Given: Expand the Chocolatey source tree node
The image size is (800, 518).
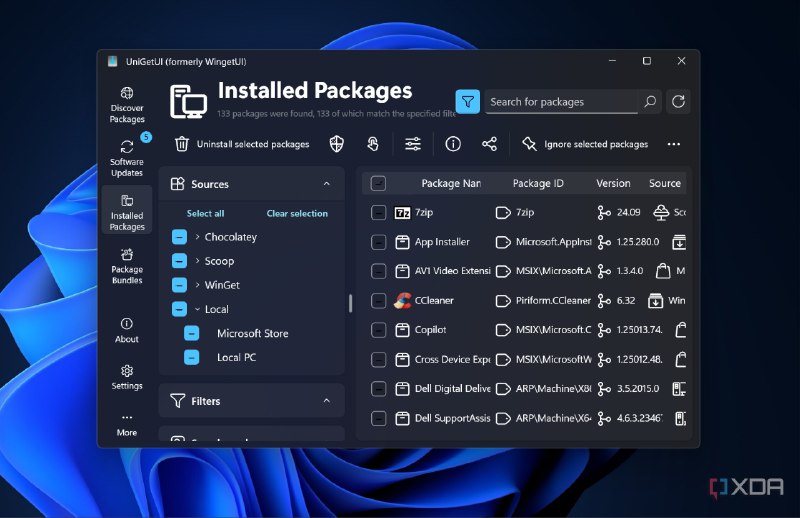Looking at the screenshot, I should click(198, 237).
